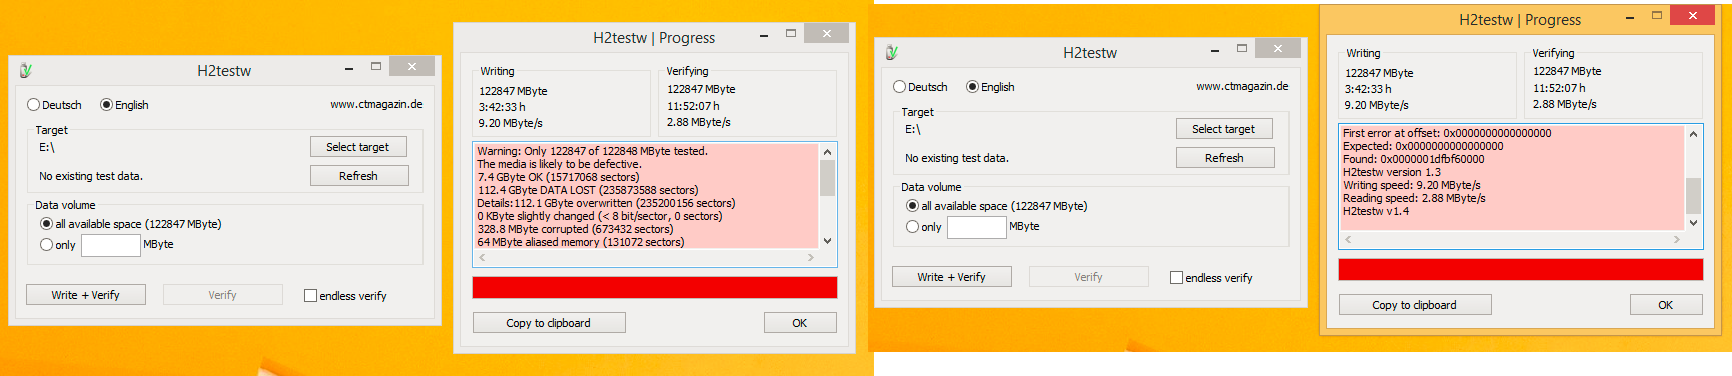Copy the Warning log to clipboard in left Progress window
This screenshot has width=1732, height=376.
(x=549, y=323)
